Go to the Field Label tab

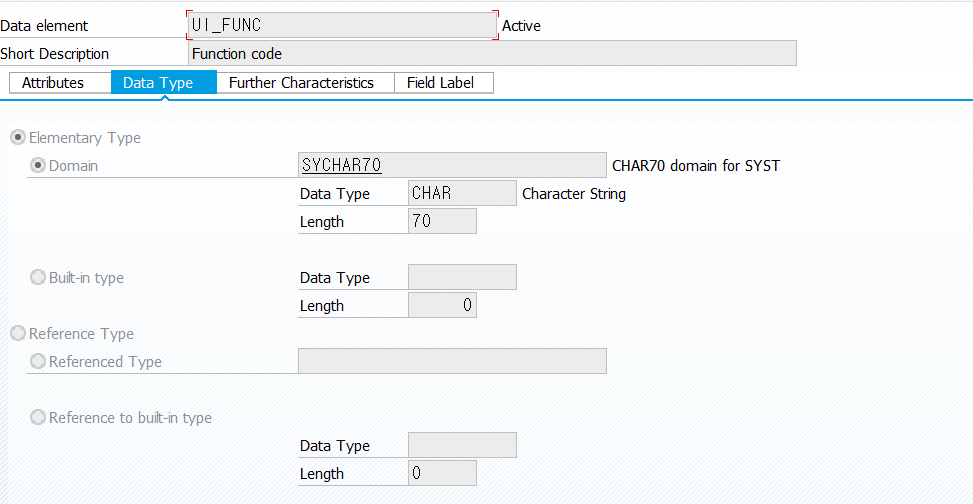[x=440, y=83]
